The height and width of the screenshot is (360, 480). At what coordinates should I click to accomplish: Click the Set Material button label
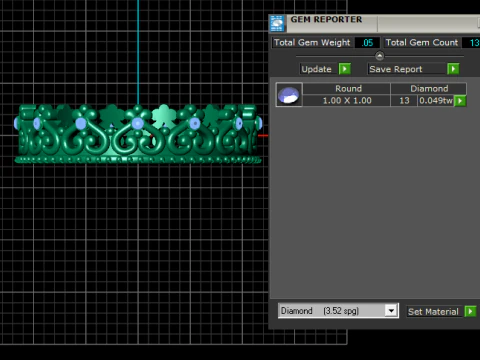(x=433, y=312)
